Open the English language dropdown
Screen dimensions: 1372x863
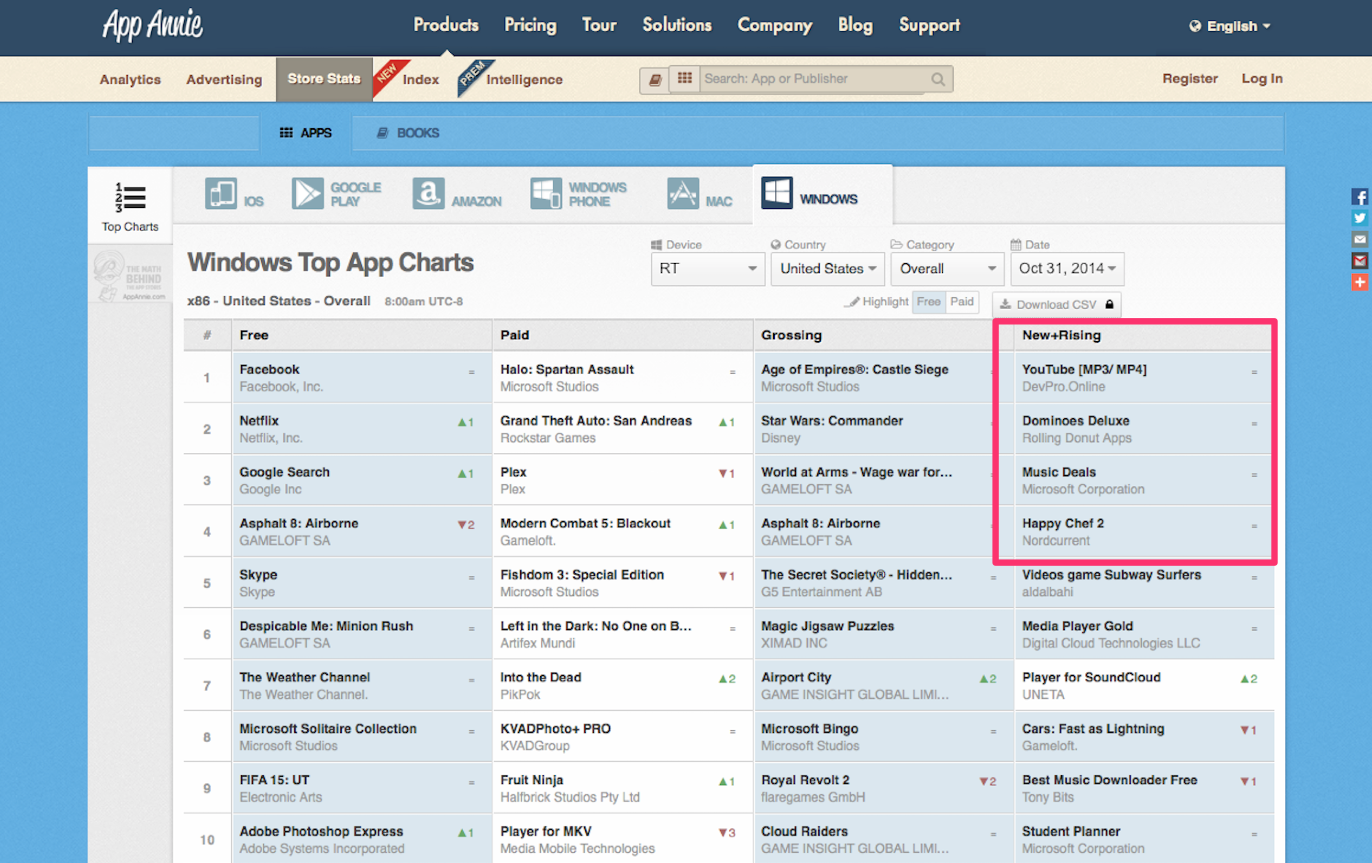point(1231,27)
